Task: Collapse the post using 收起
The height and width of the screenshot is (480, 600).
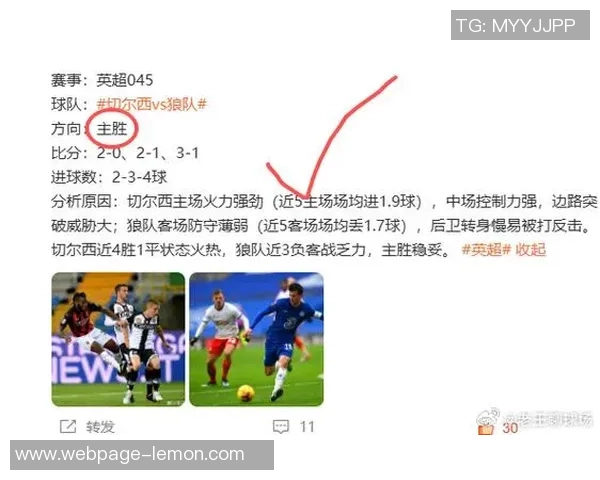Action: (x=530, y=250)
